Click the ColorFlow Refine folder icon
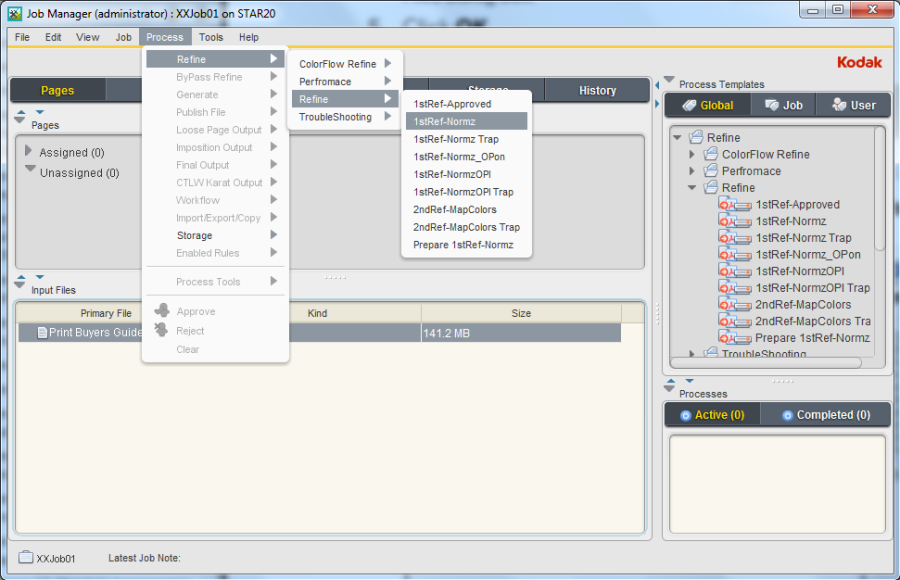Image resolution: width=900 pixels, height=580 pixels. click(x=711, y=154)
